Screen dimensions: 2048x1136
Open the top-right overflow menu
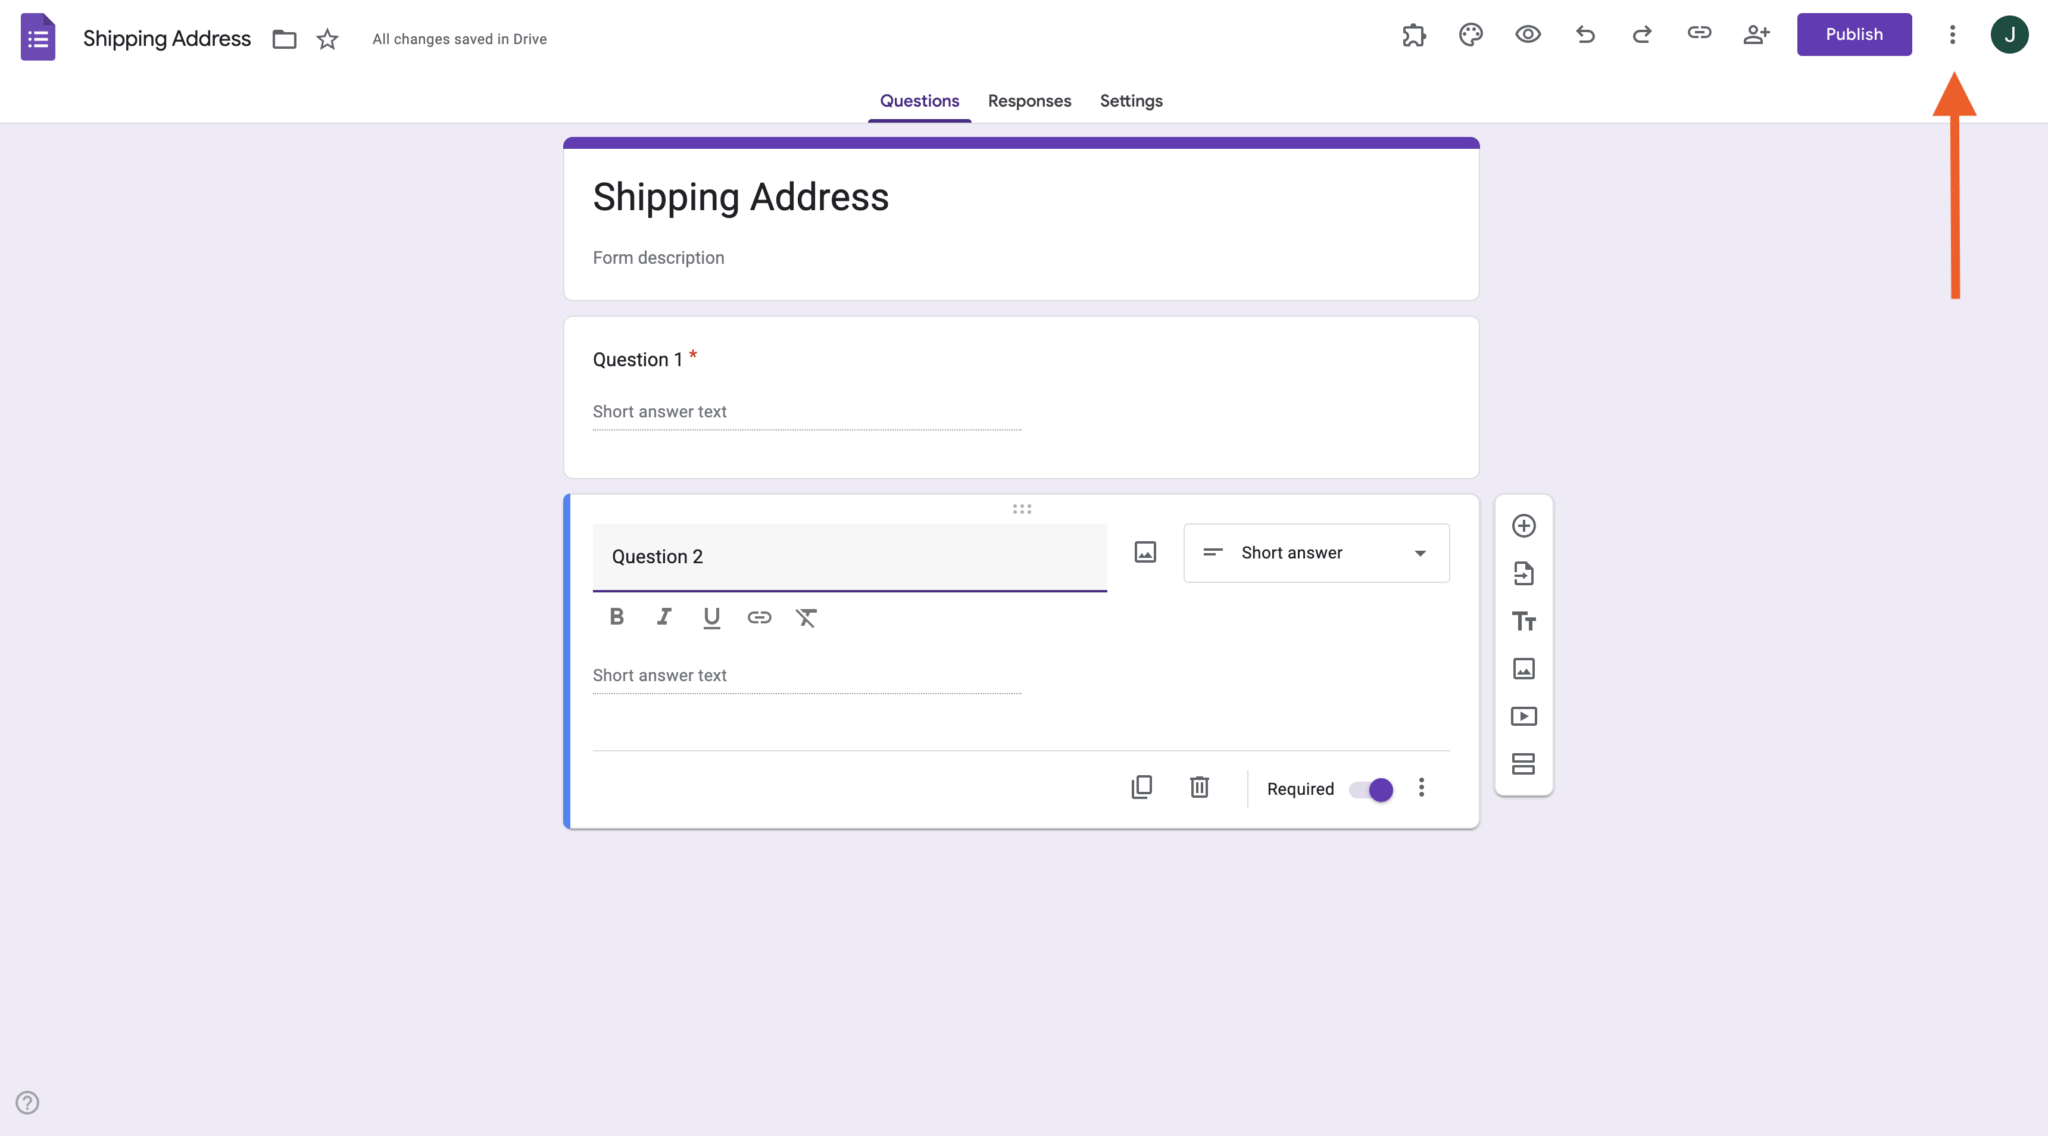[x=1952, y=34]
